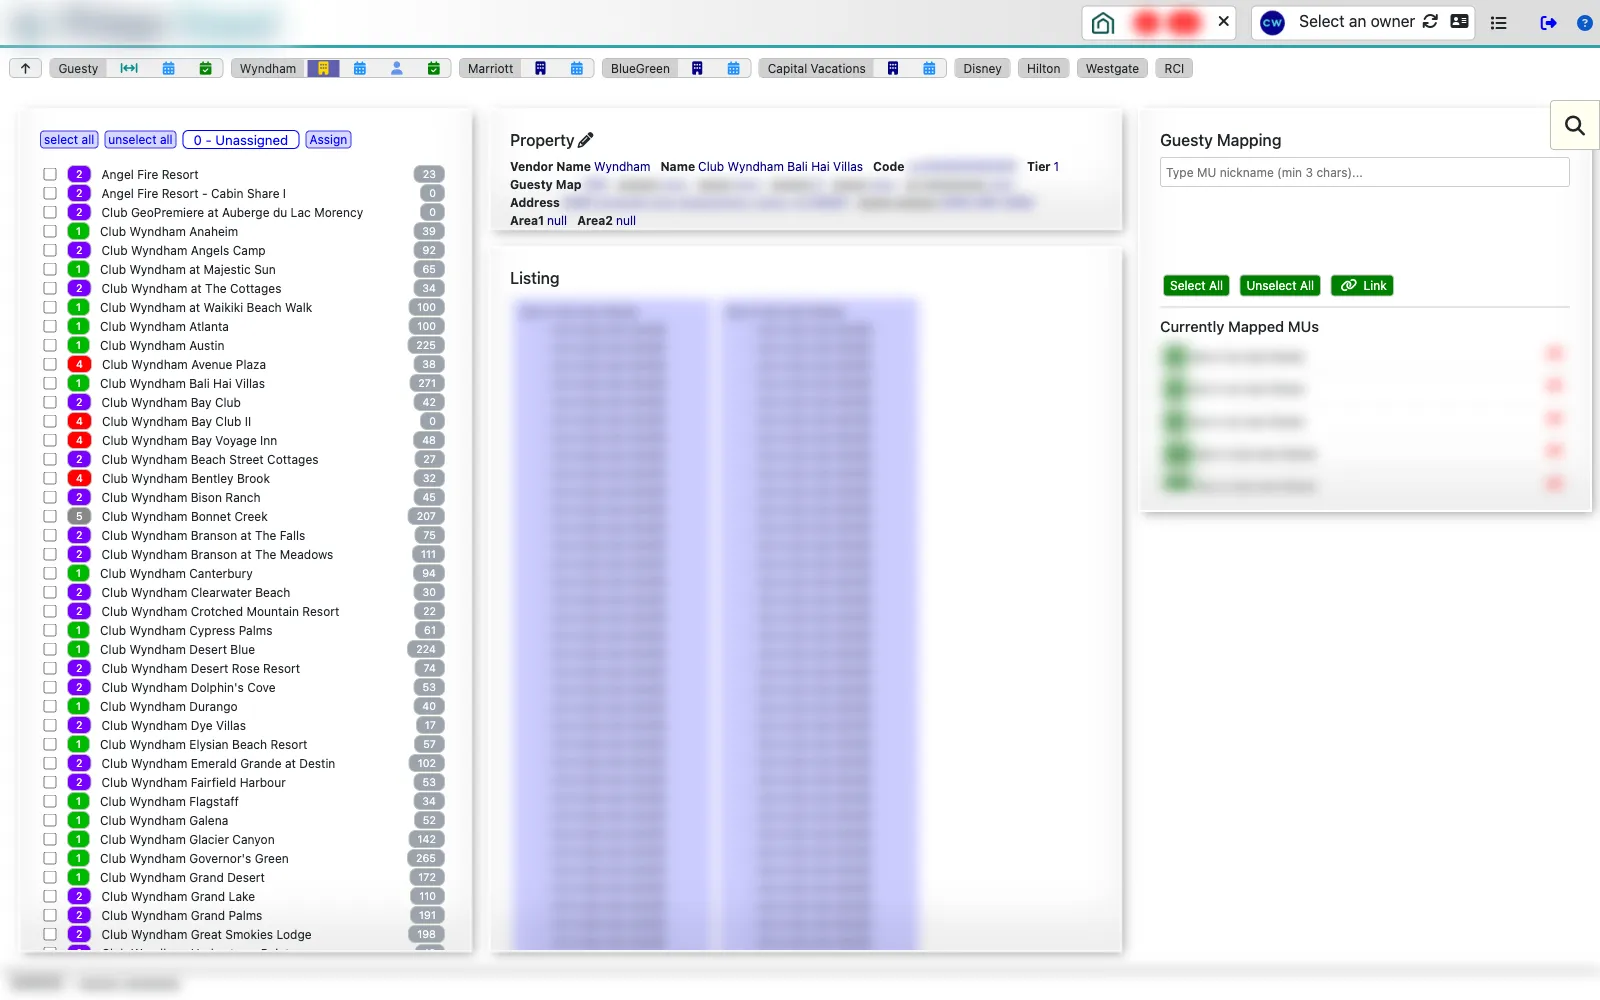The width and height of the screenshot is (1600, 1000).
Task: Edit Property using the pencil icon
Action: [x=586, y=140]
